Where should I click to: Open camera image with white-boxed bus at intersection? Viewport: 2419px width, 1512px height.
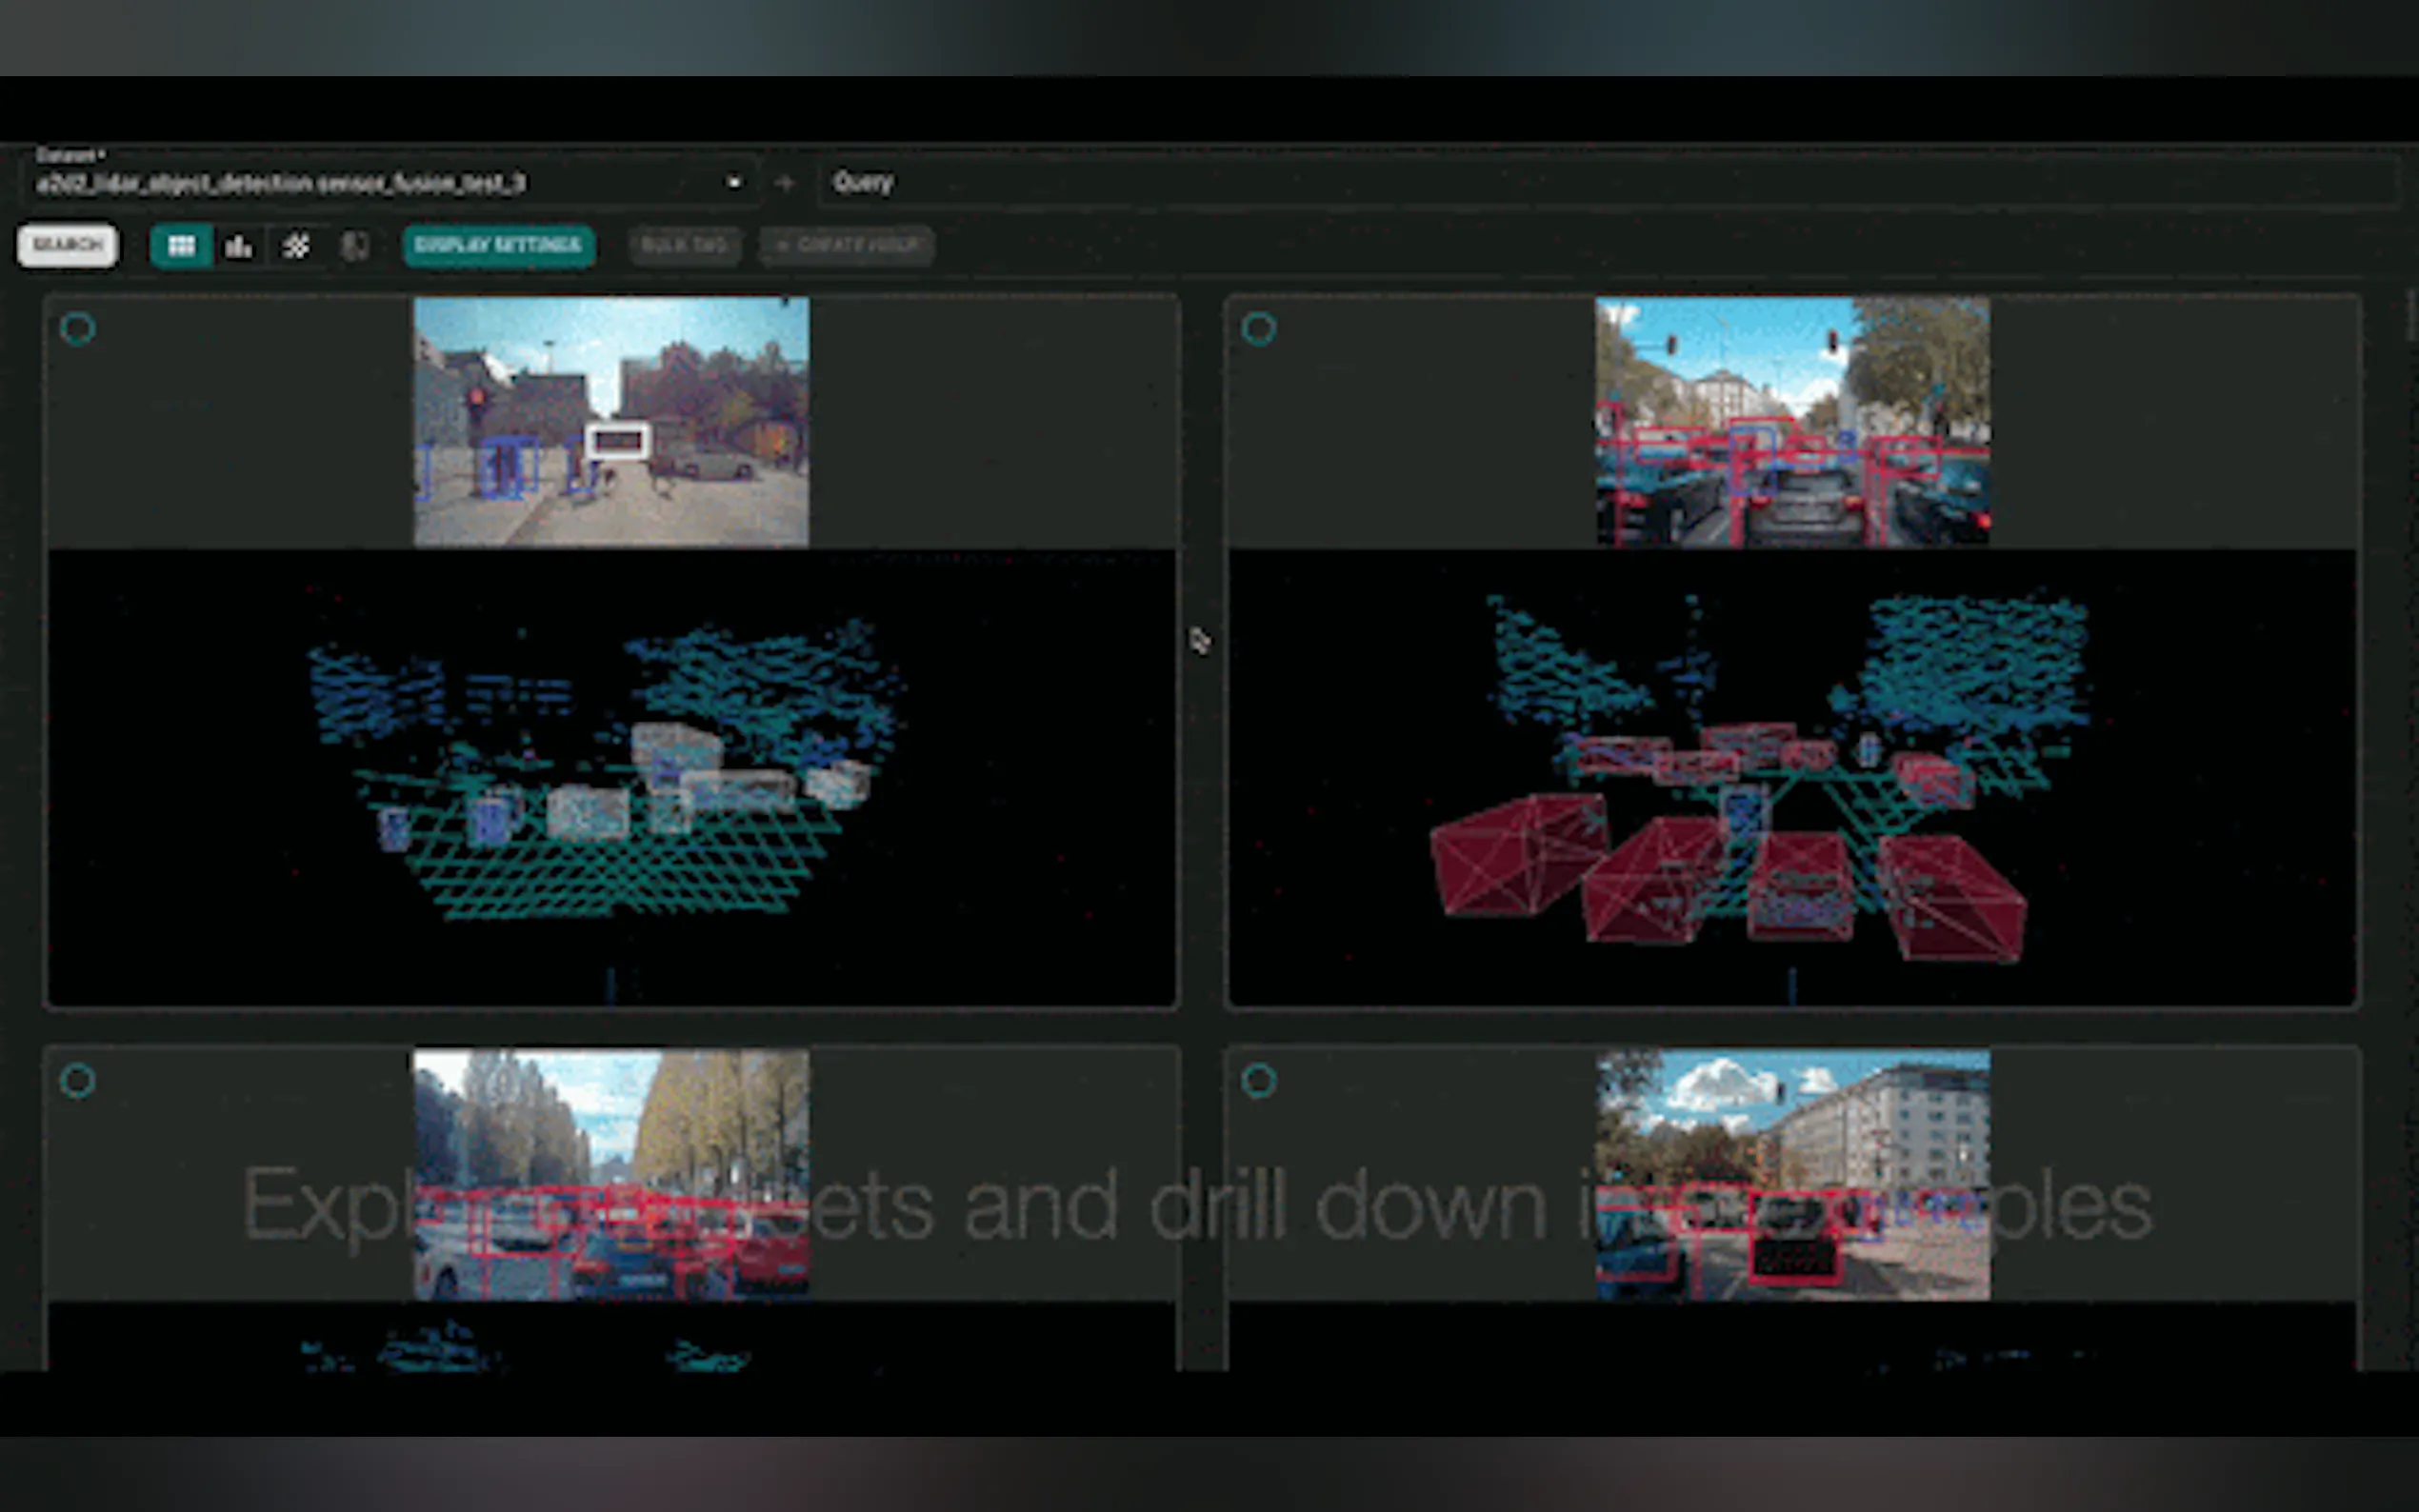coord(611,421)
